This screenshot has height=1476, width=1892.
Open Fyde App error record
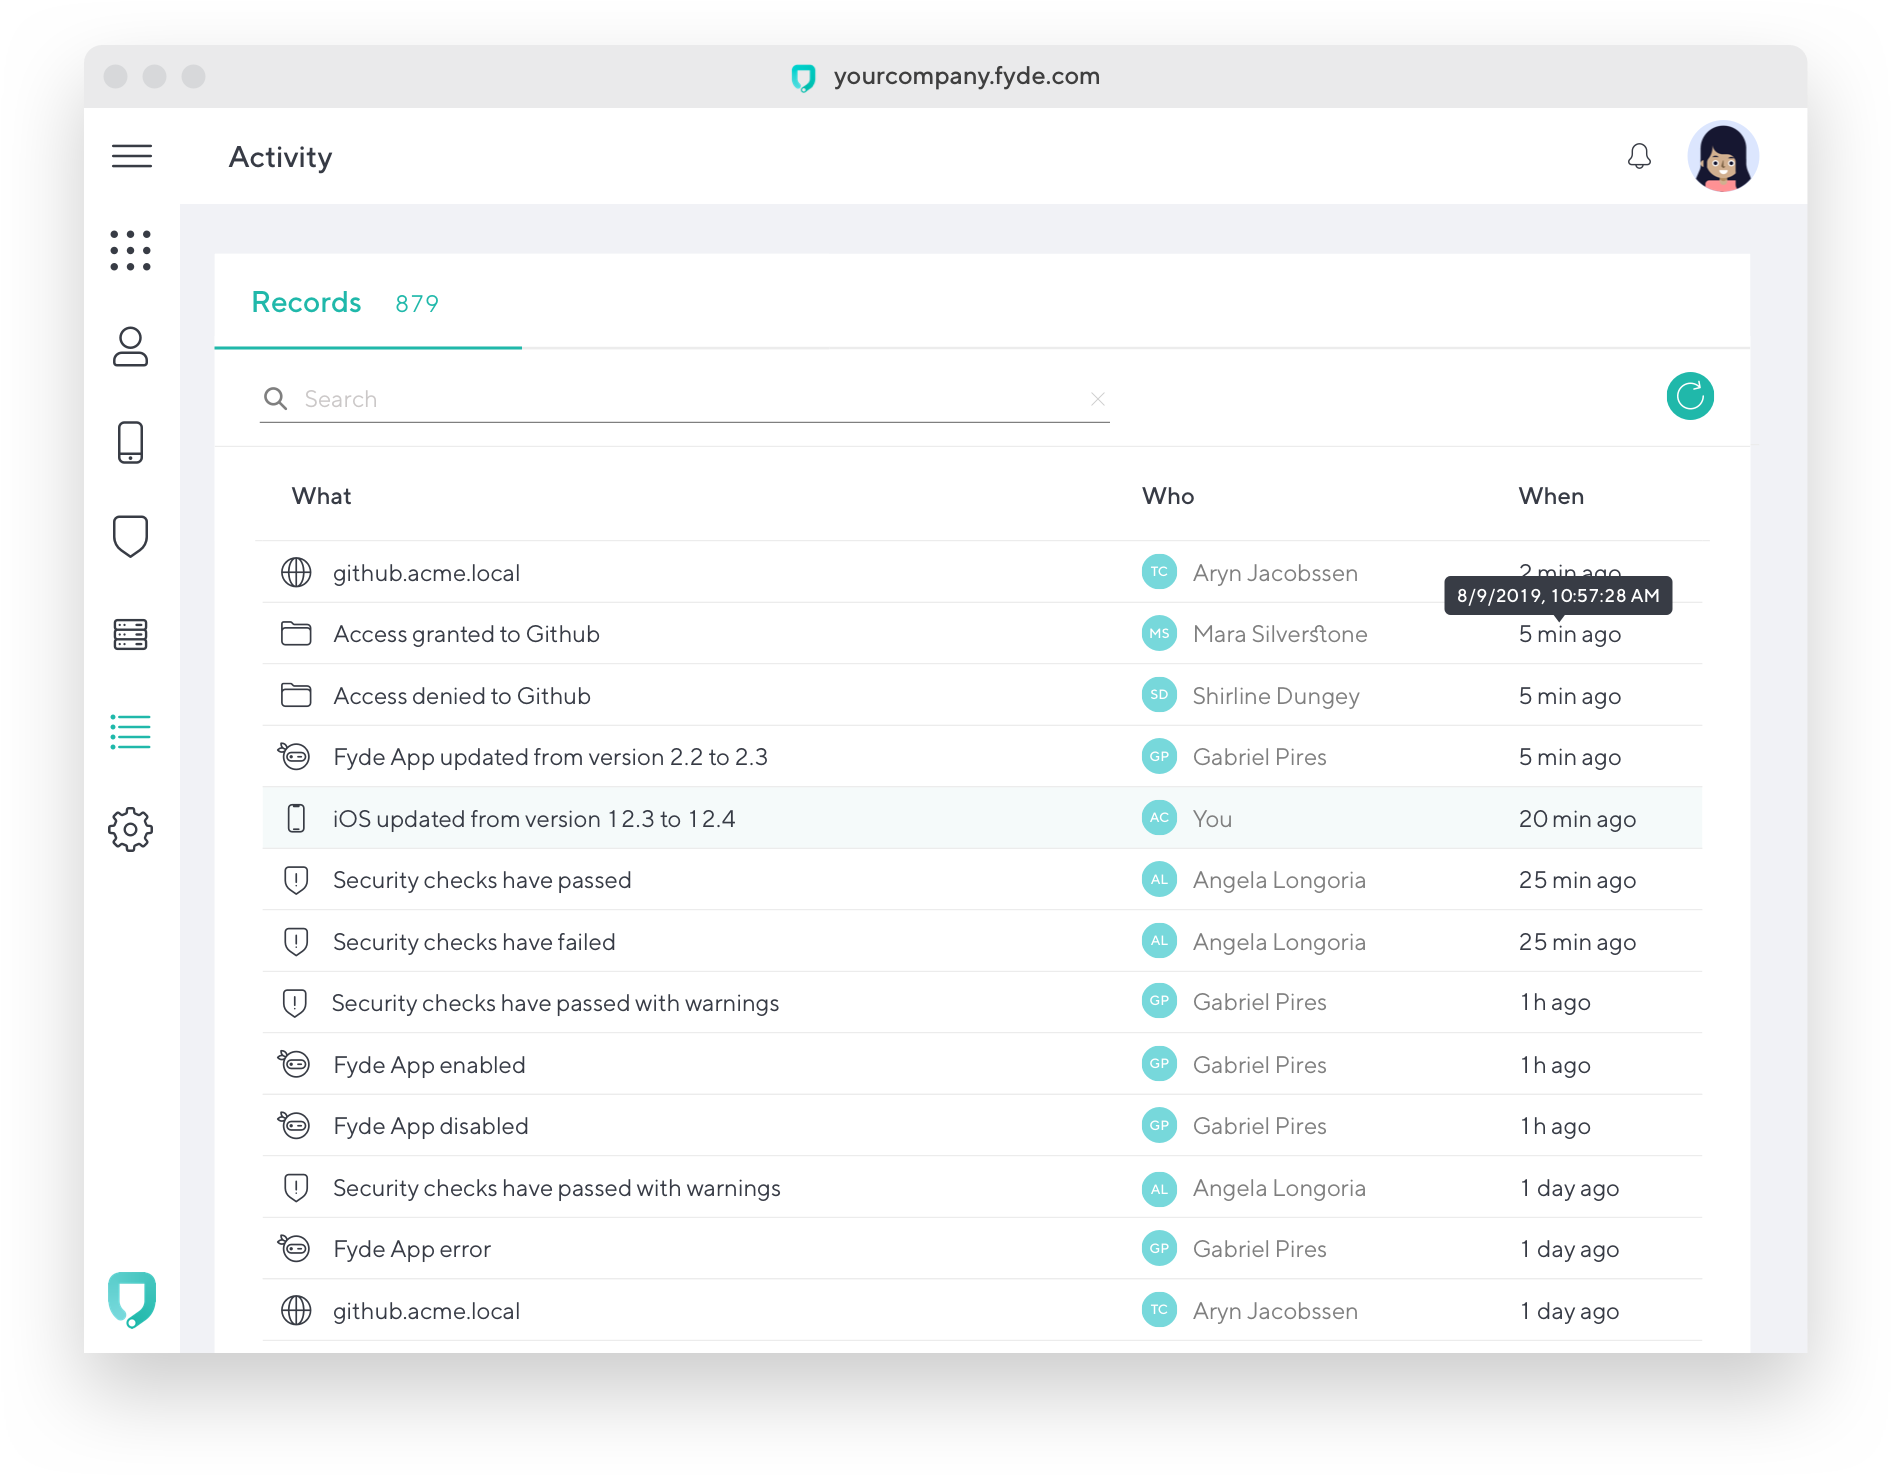tap(412, 1249)
